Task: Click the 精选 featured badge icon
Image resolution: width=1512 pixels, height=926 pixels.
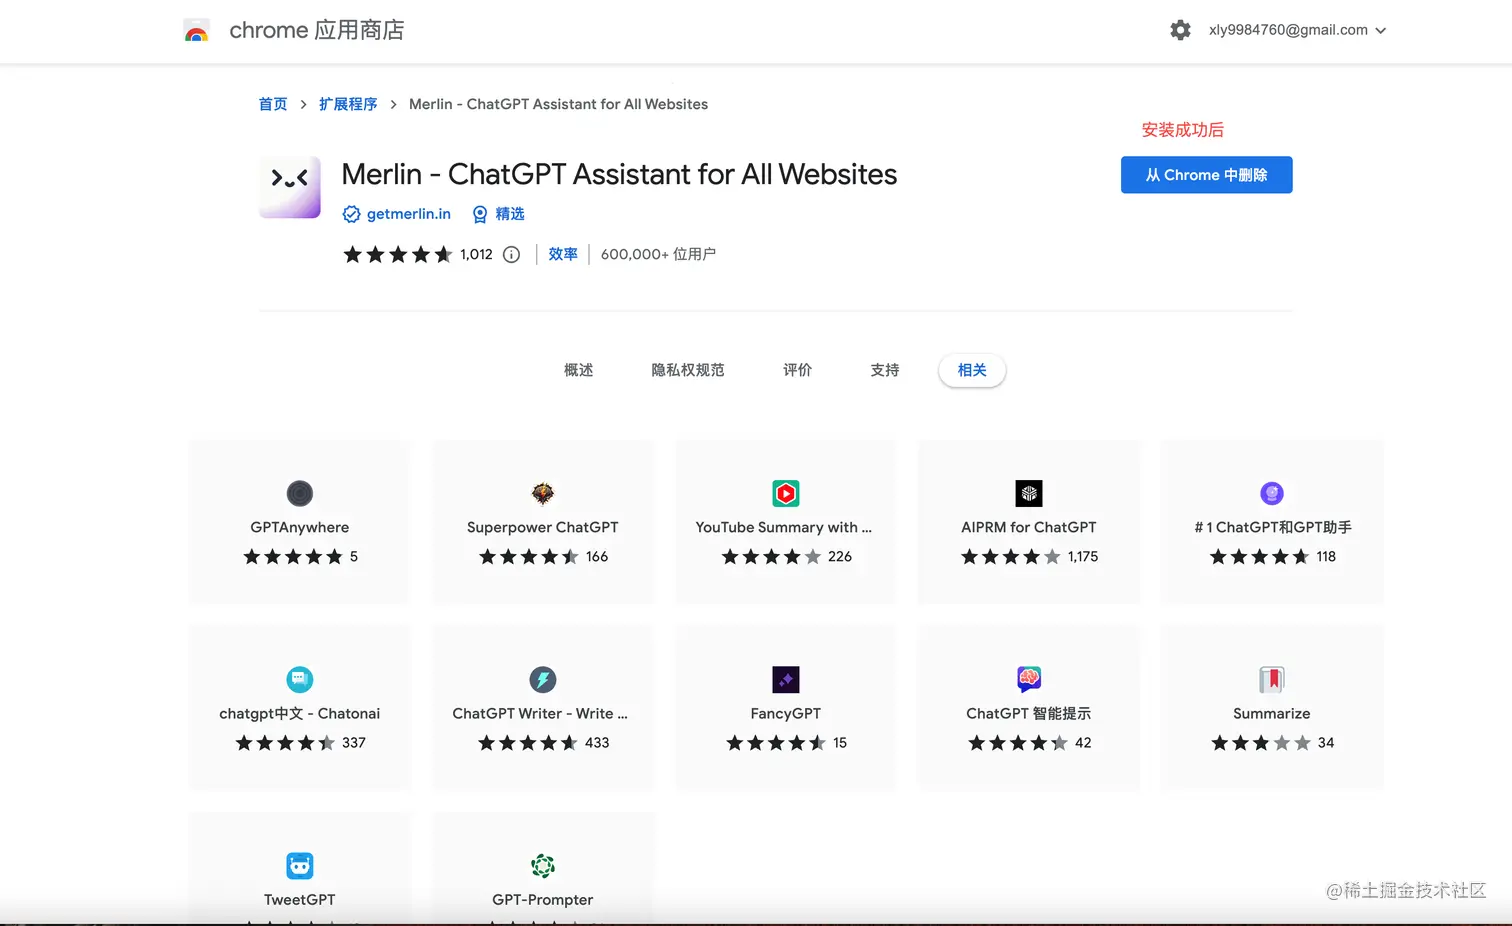Action: coord(480,214)
